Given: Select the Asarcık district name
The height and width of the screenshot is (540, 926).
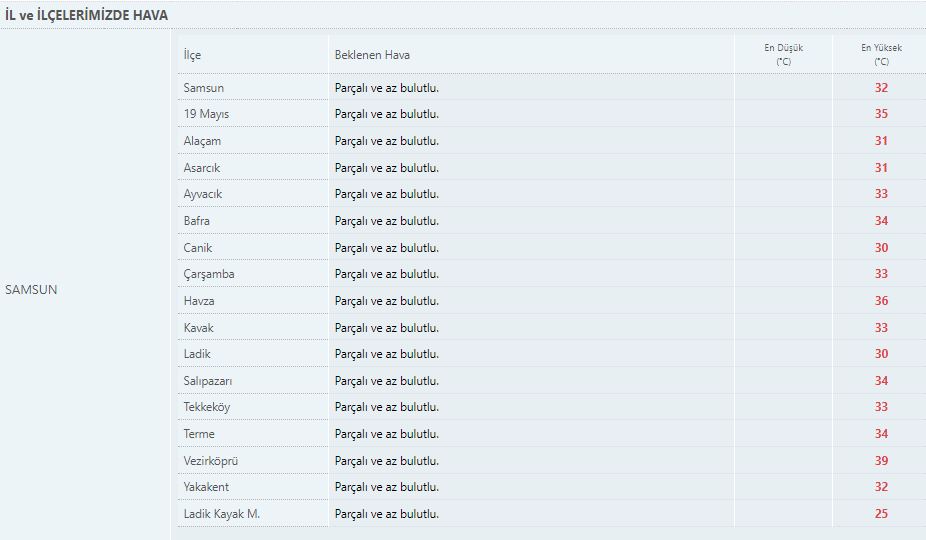Looking at the screenshot, I should 201,168.
